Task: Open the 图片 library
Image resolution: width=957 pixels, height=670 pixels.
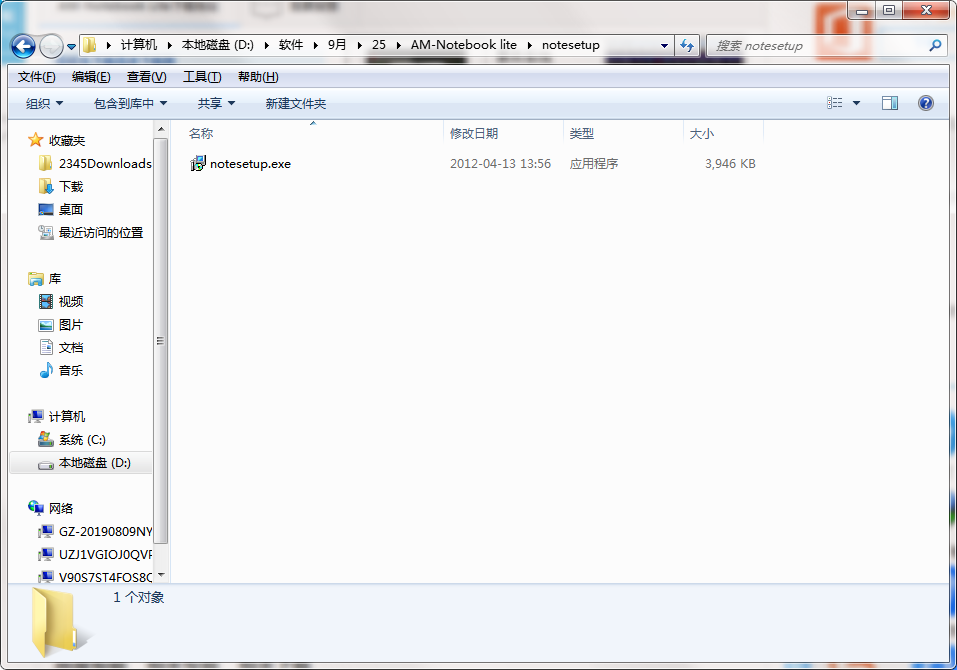Action: [60, 325]
